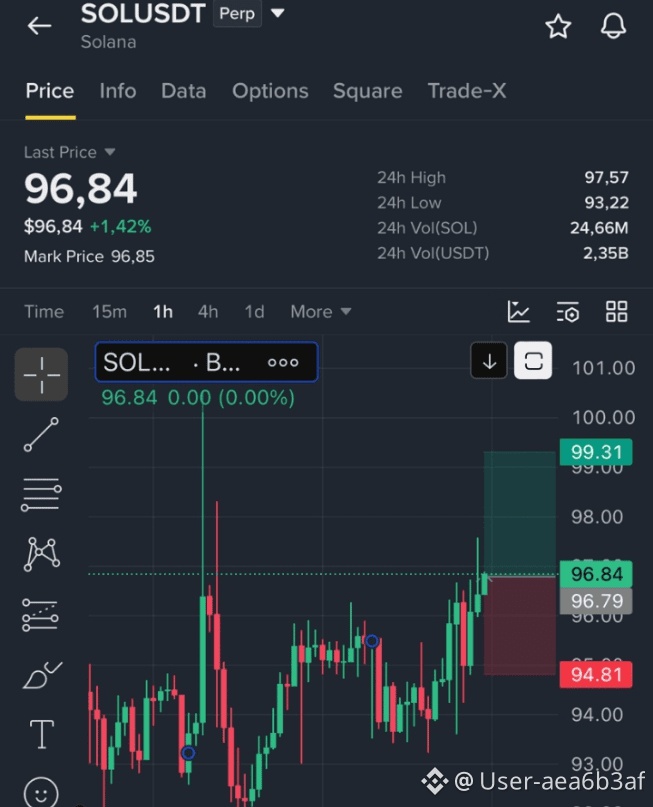The width and height of the screenshot is (653, 807).
Task: Click the large 96,84 last price
Action: point(81,189)
